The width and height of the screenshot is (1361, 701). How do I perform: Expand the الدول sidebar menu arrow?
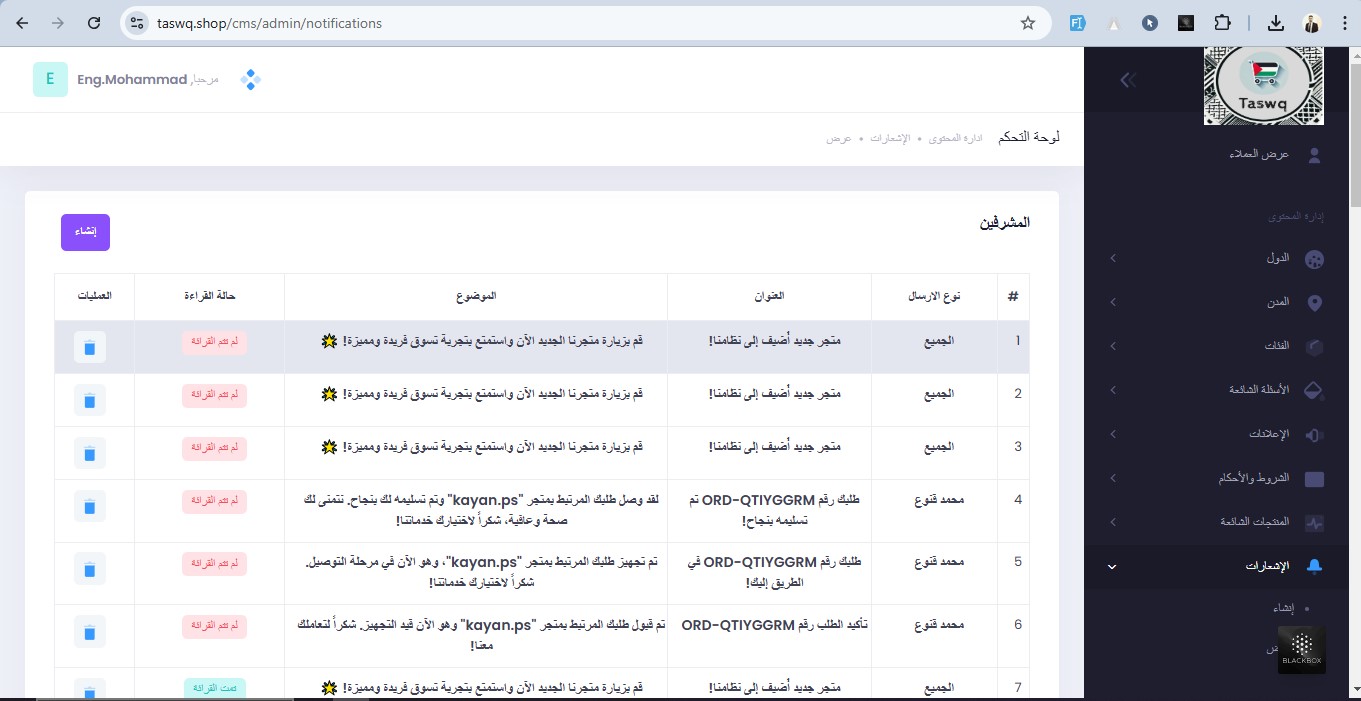click(x=1112, y=259)
